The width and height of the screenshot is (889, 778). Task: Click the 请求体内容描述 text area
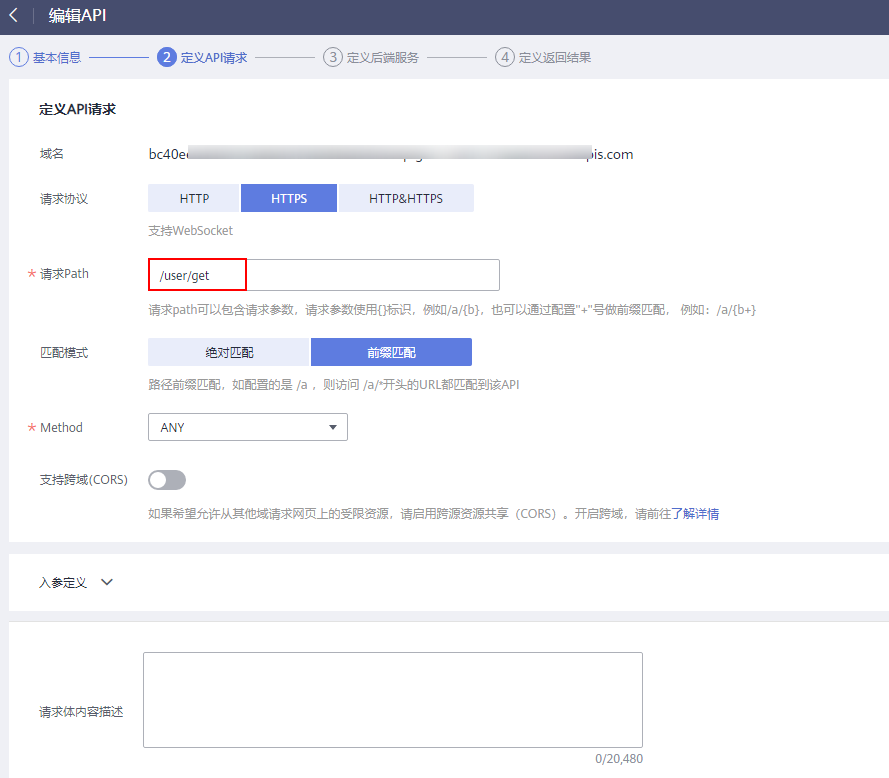pyautogui.click(x=392, y=700)
